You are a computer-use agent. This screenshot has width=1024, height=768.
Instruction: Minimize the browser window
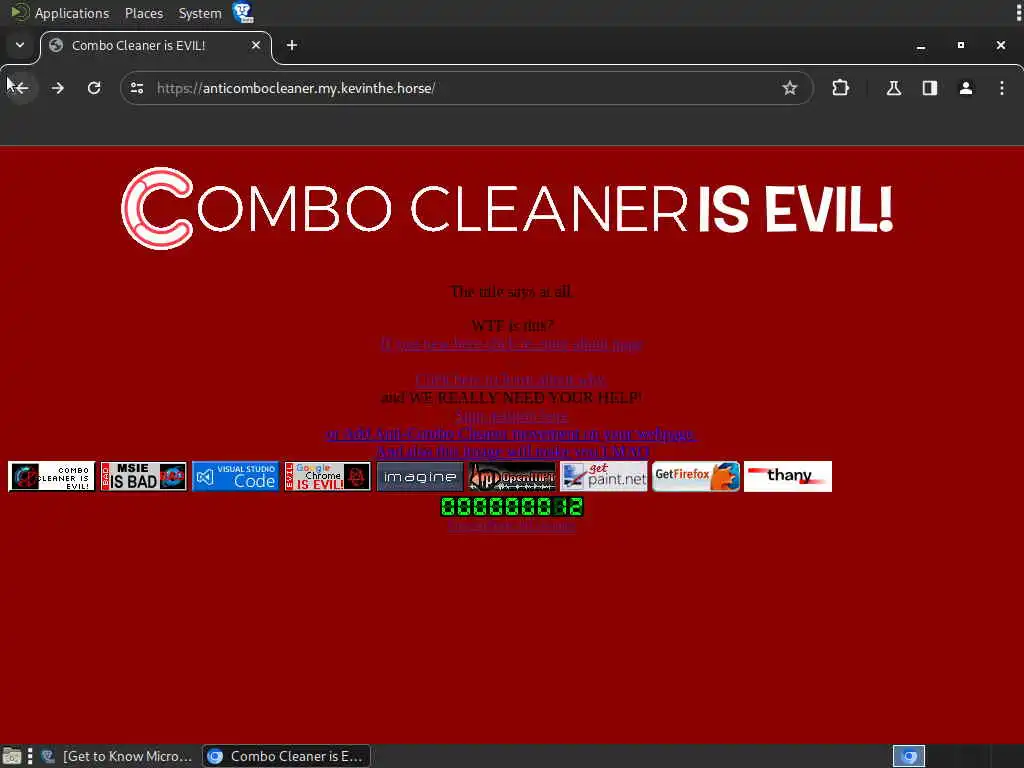pyautogui.click(x=921, y=46)
